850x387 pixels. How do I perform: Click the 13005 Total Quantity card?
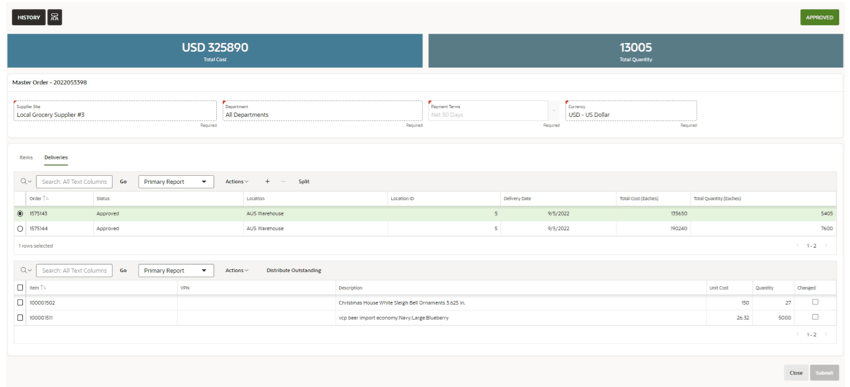tap(635, 51)
